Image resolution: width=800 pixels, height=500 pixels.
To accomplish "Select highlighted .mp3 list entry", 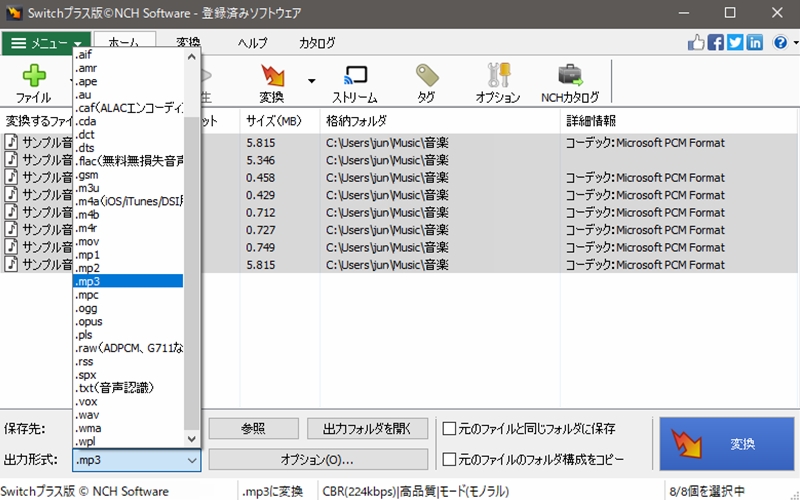I will (128, 281).
